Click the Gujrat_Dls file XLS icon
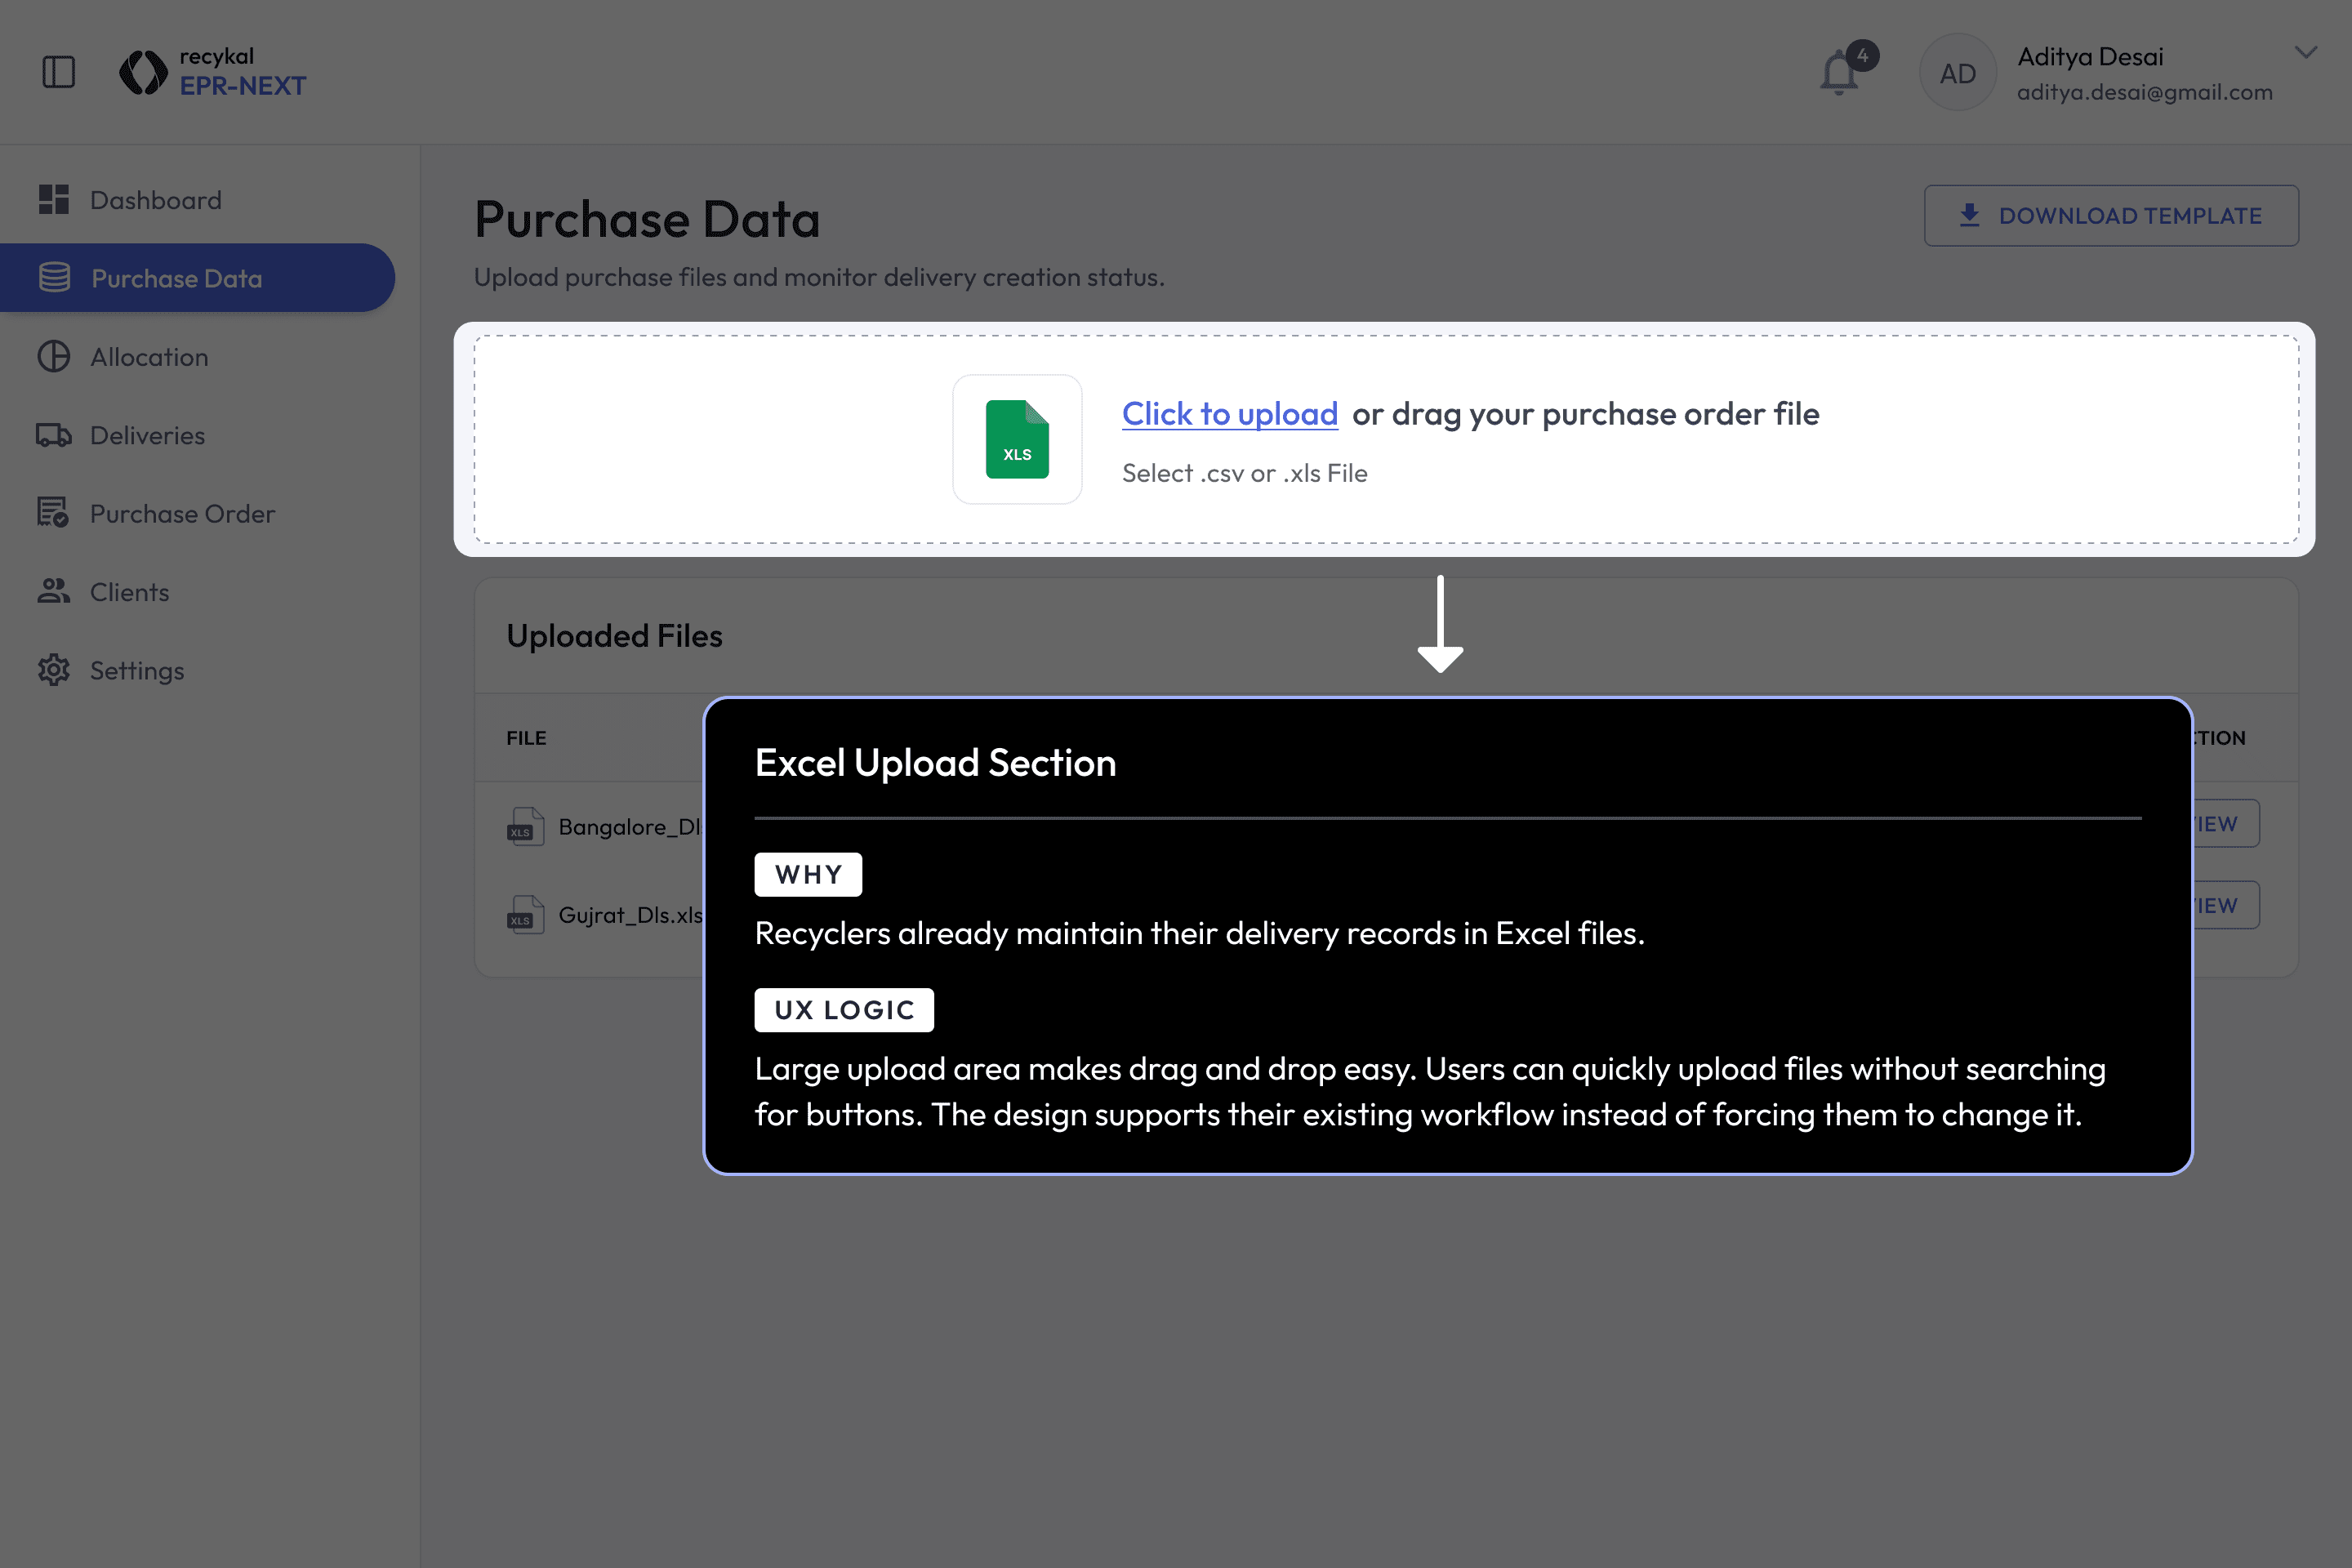The width and height of the screenshot is (2352, 1568). coord(525,915)
